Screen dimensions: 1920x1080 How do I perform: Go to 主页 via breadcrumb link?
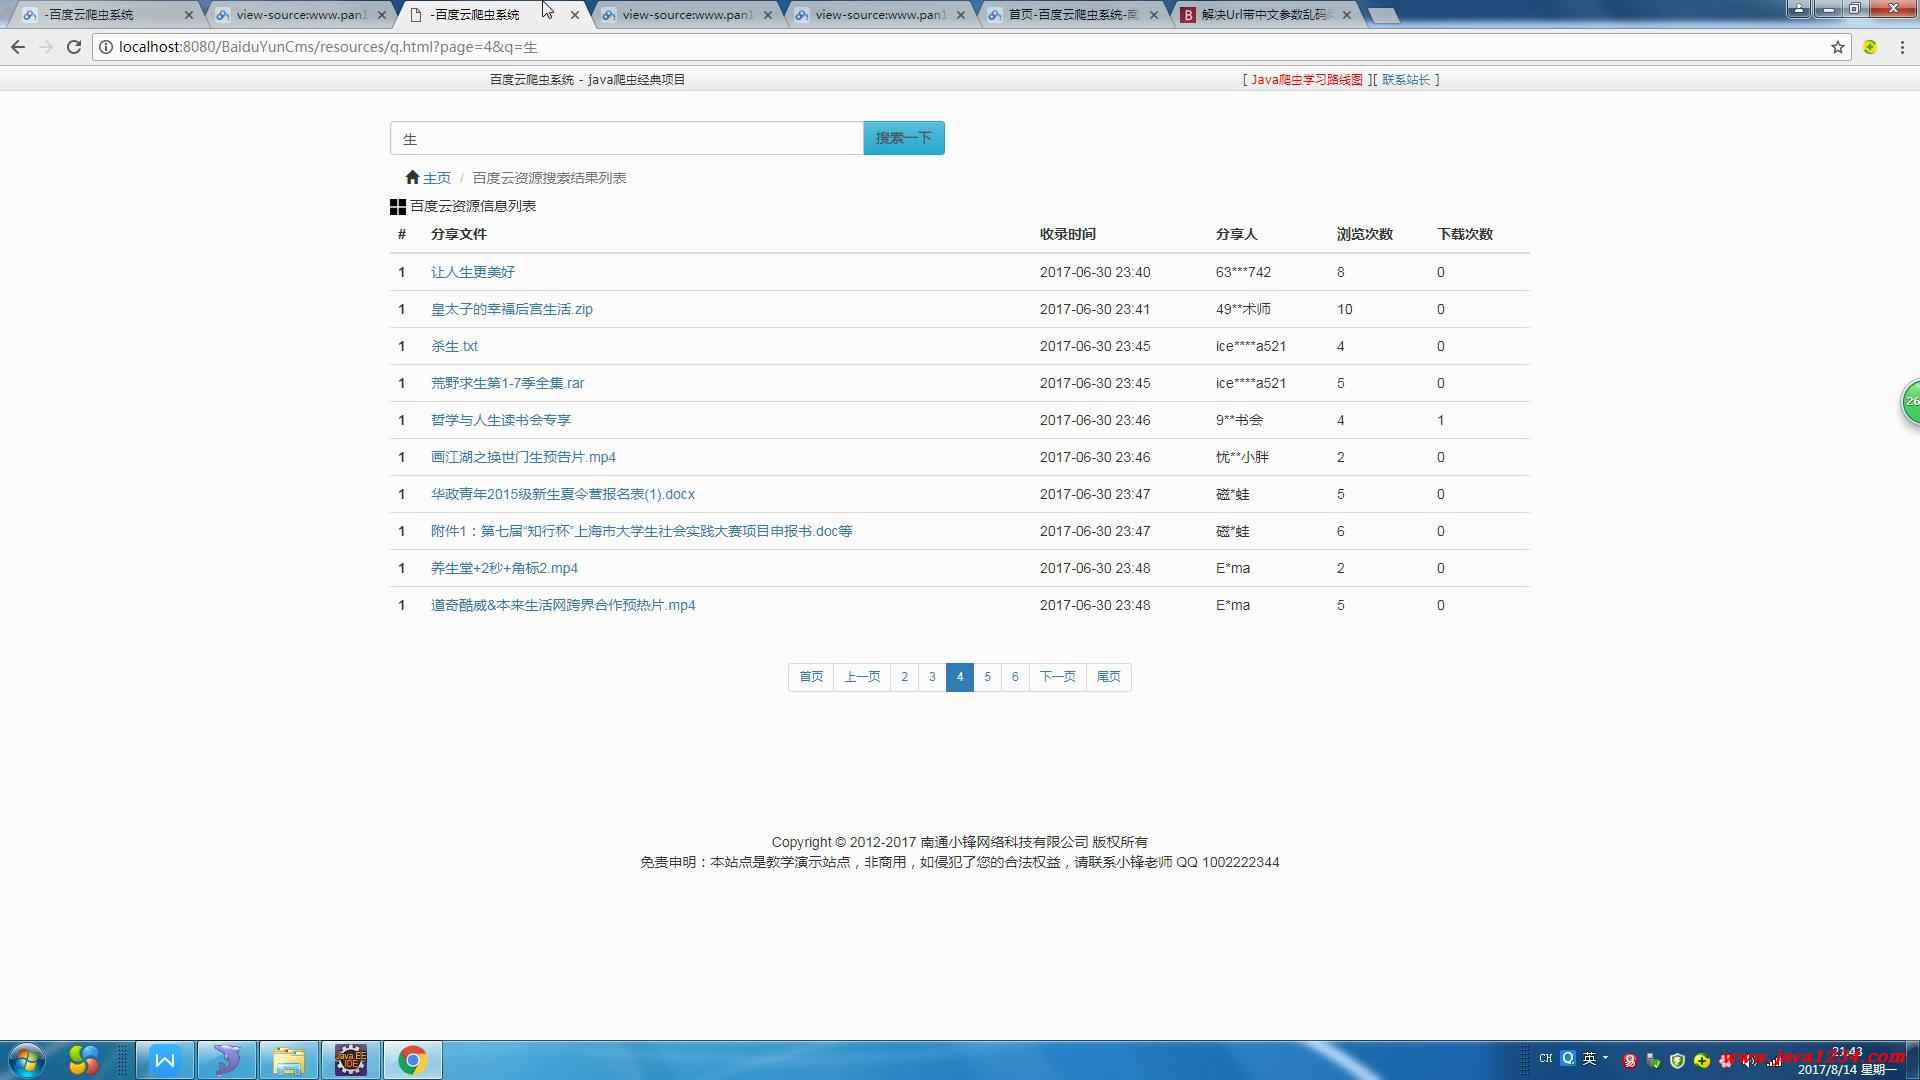pos(437,178)
